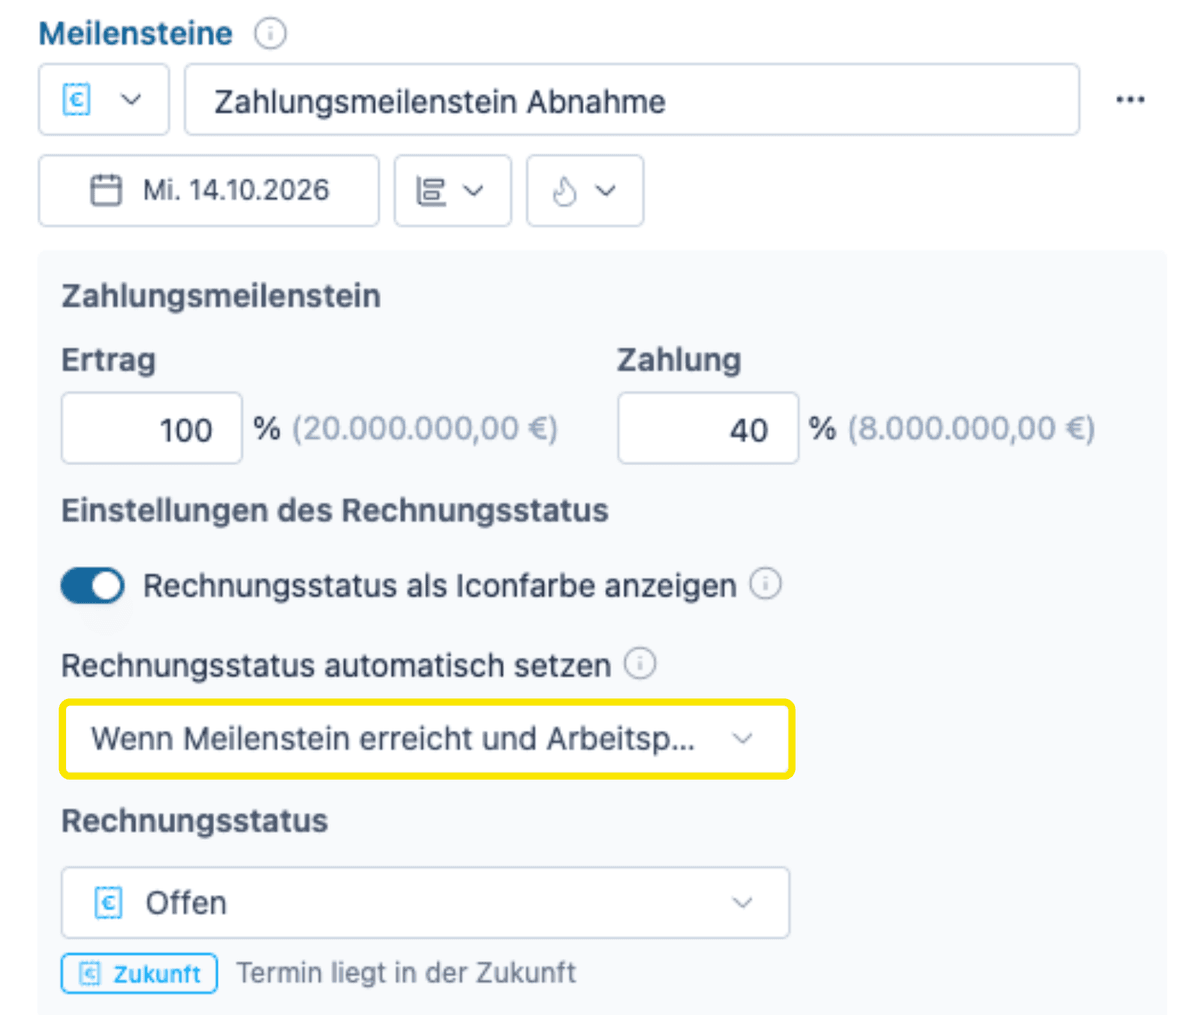
Task: Edit the Ertrag percentage field
Action: [x=152, y=428]
